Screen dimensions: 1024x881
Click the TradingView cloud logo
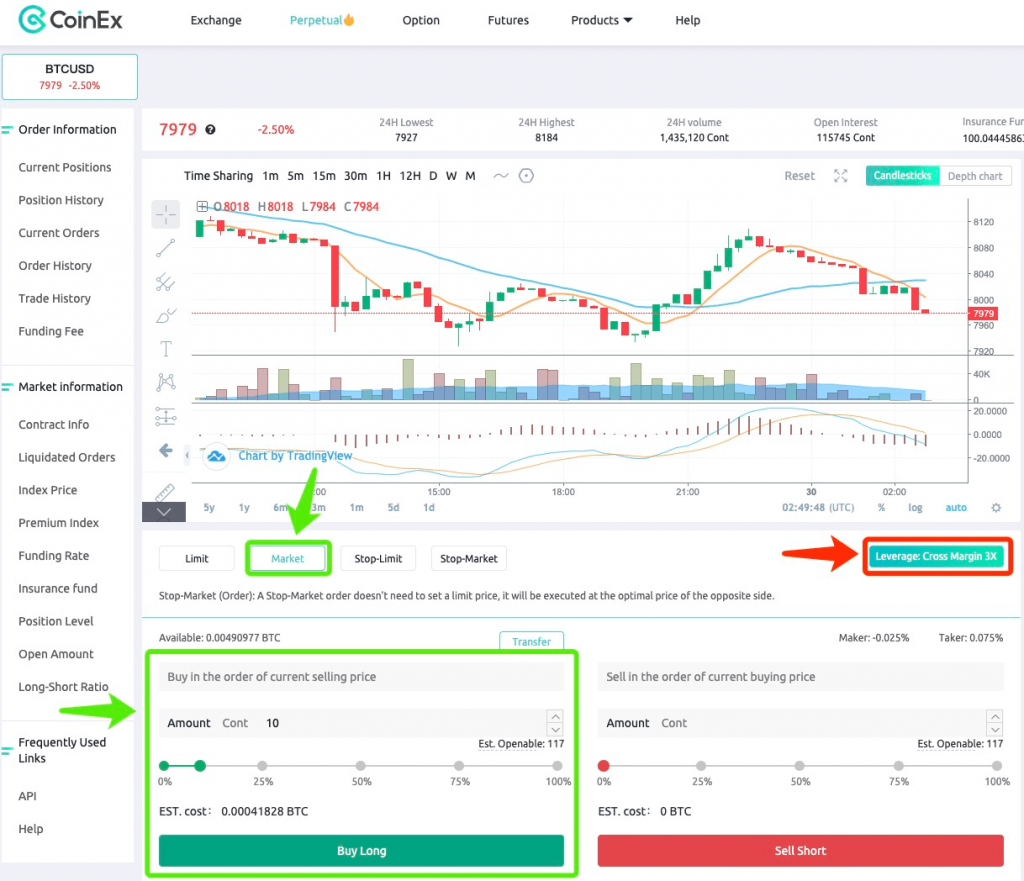(216, 456)
